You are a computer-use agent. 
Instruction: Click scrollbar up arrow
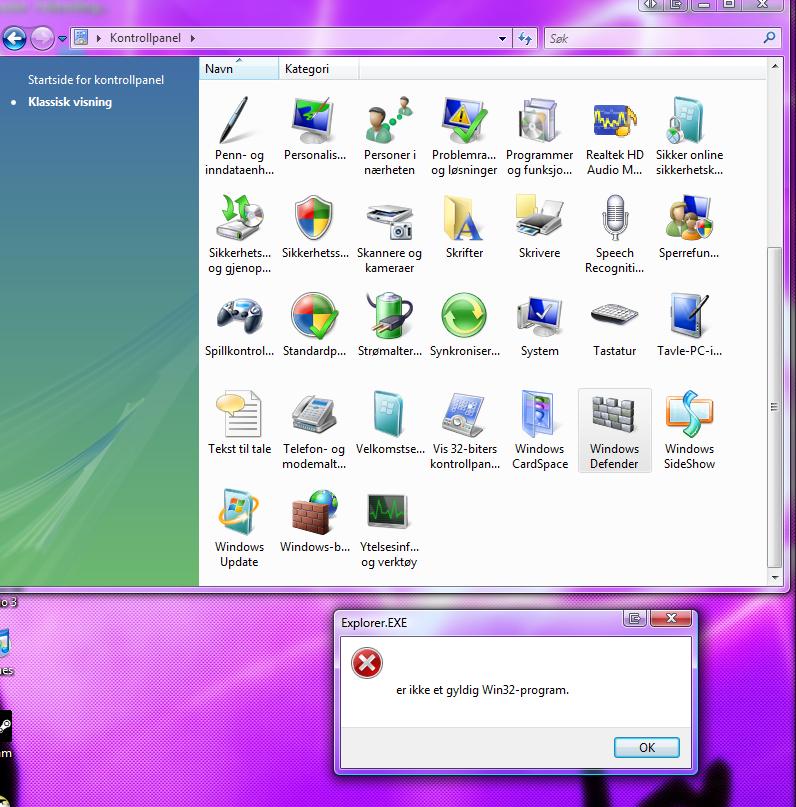[x=775, y=66]
